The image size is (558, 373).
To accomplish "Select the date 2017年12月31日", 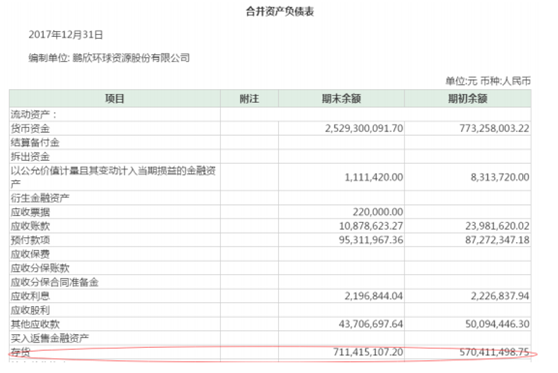I will click(x=66, y=35).
